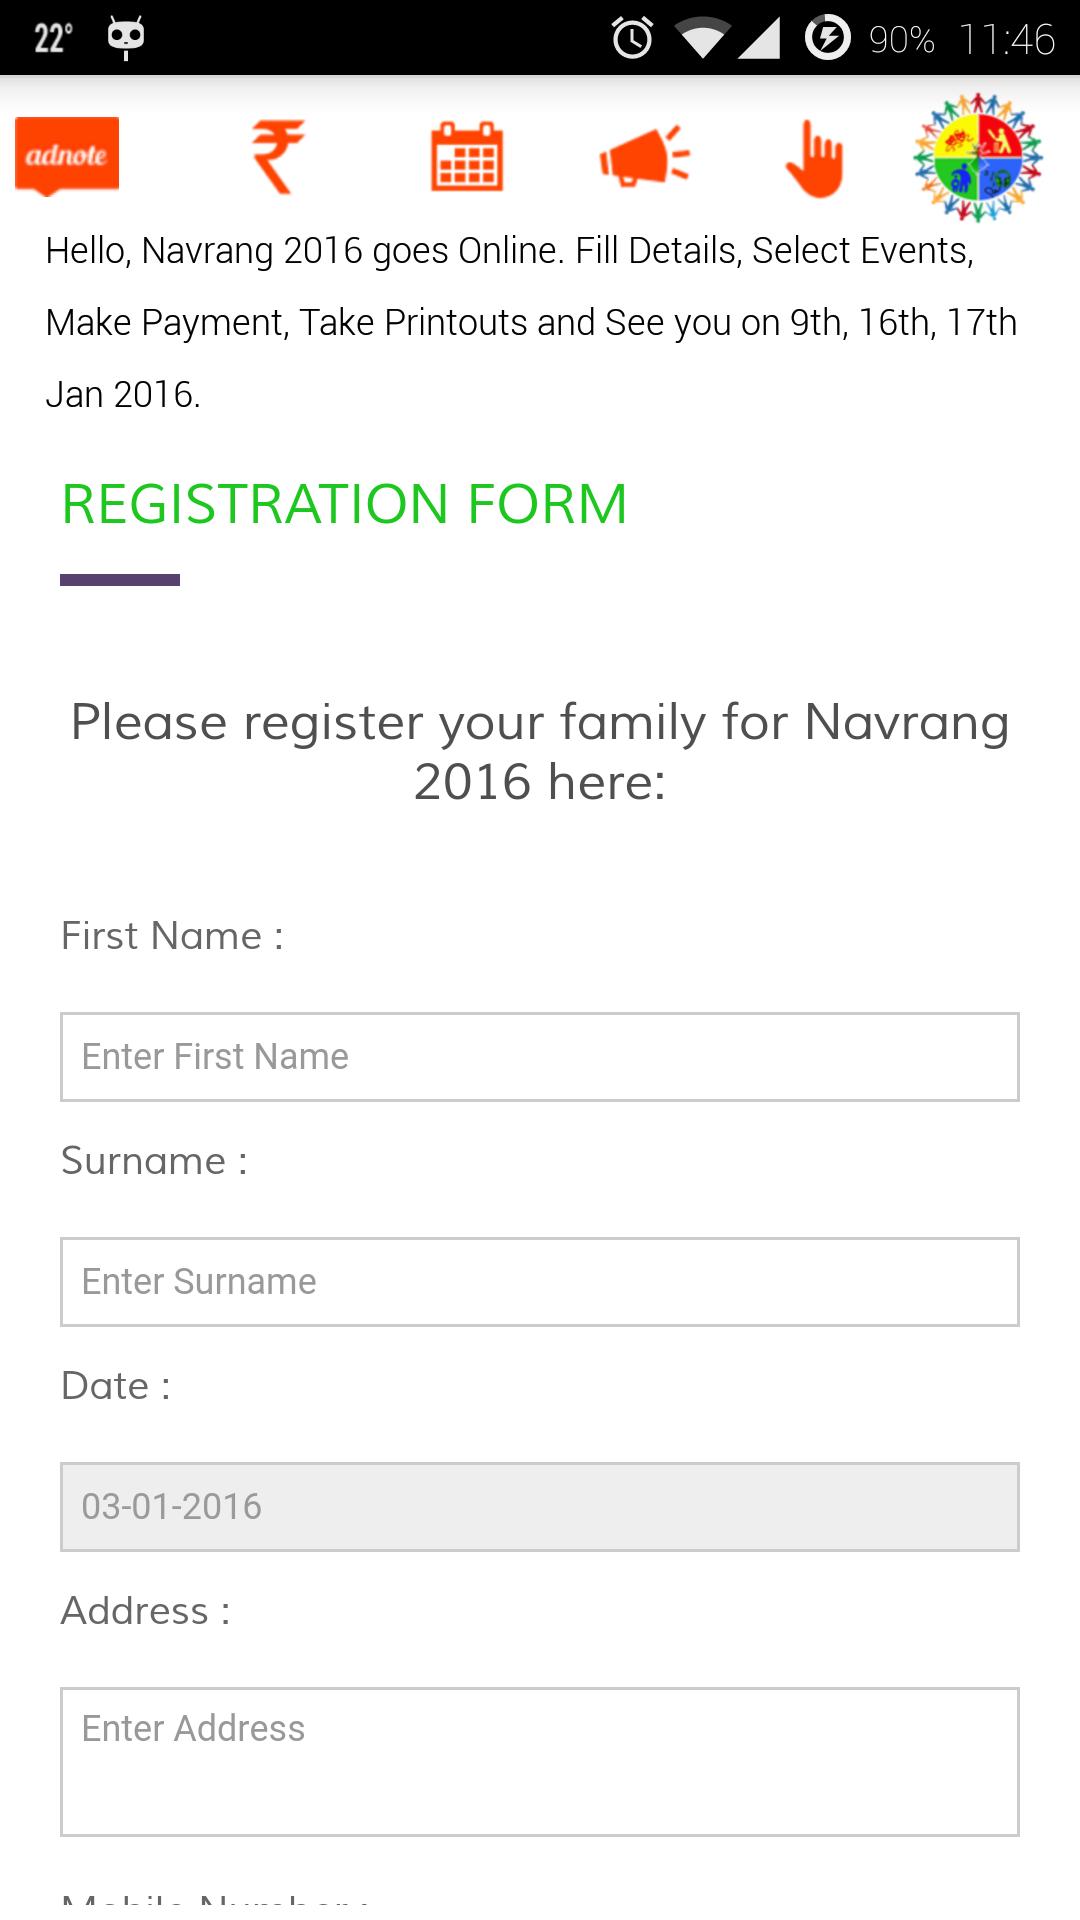Tap the cellular signal strength icon
This screenshot has width=1080, height=1920.
(x=760, y=38)
